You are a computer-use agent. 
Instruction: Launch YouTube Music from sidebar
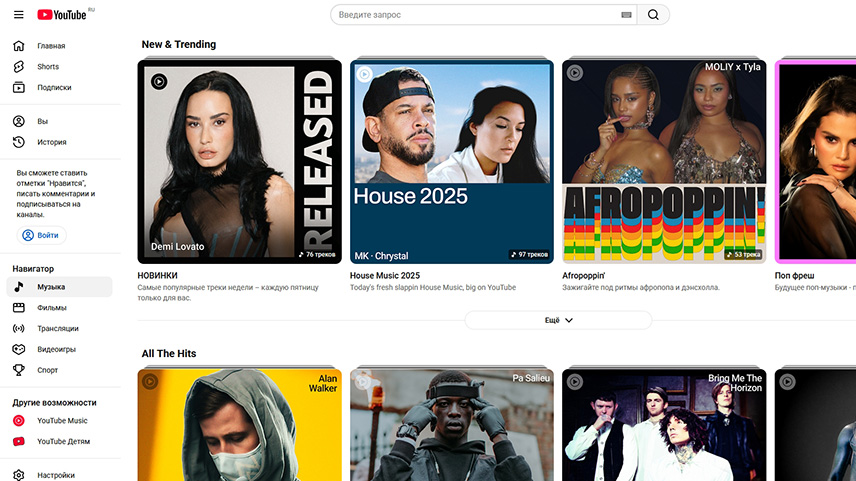pos(62,421)
